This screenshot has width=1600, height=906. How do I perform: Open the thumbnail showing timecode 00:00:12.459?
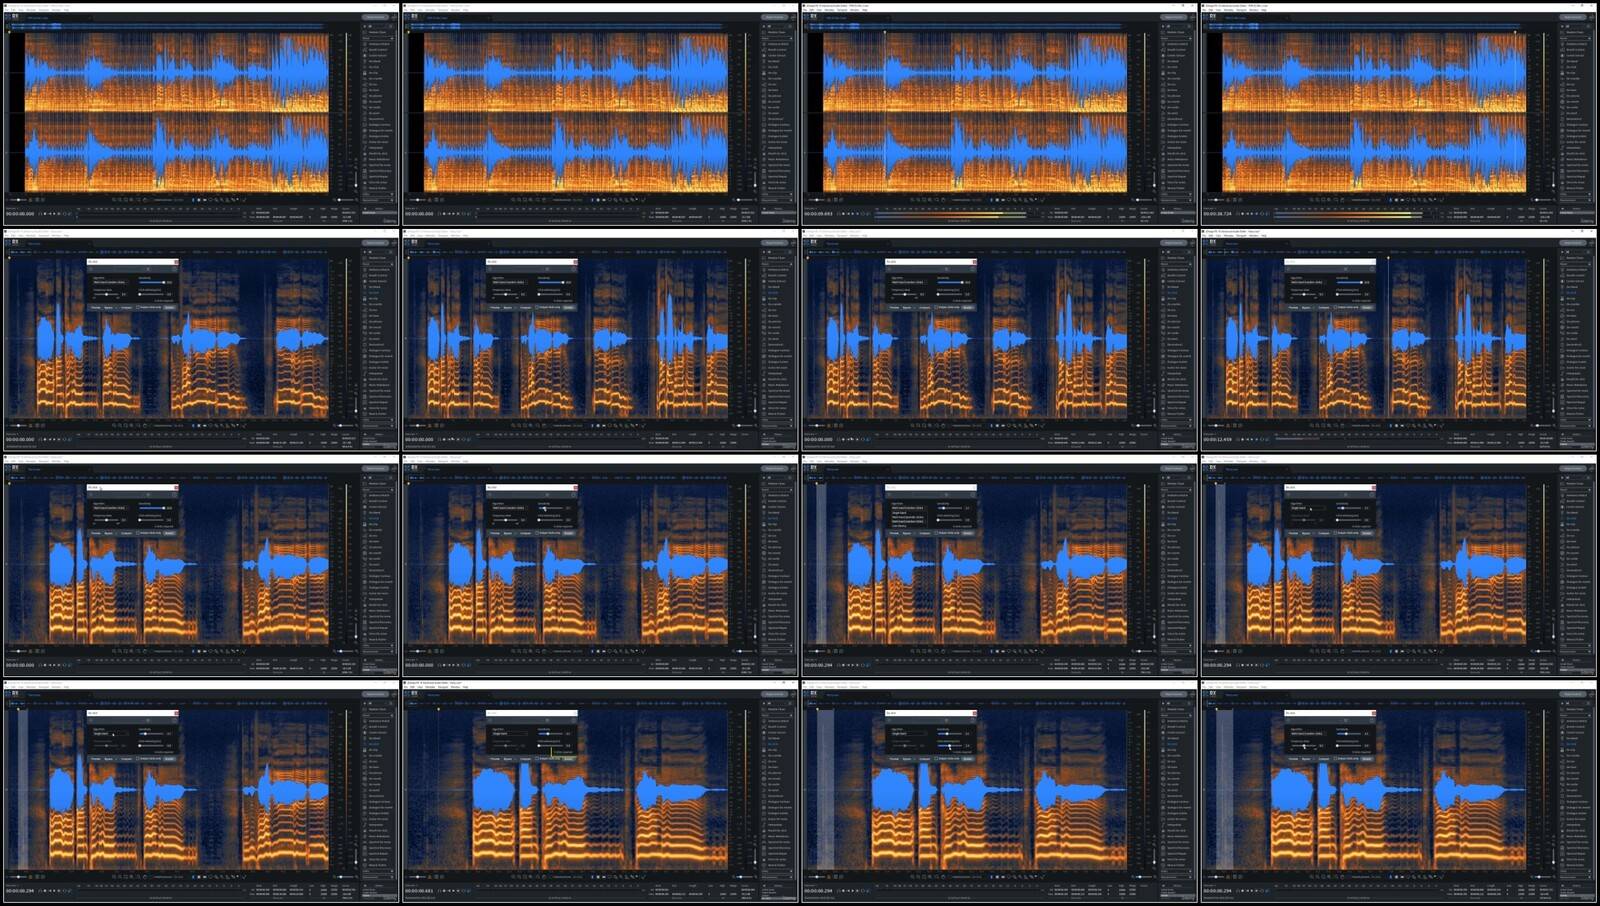(1399, 340)
